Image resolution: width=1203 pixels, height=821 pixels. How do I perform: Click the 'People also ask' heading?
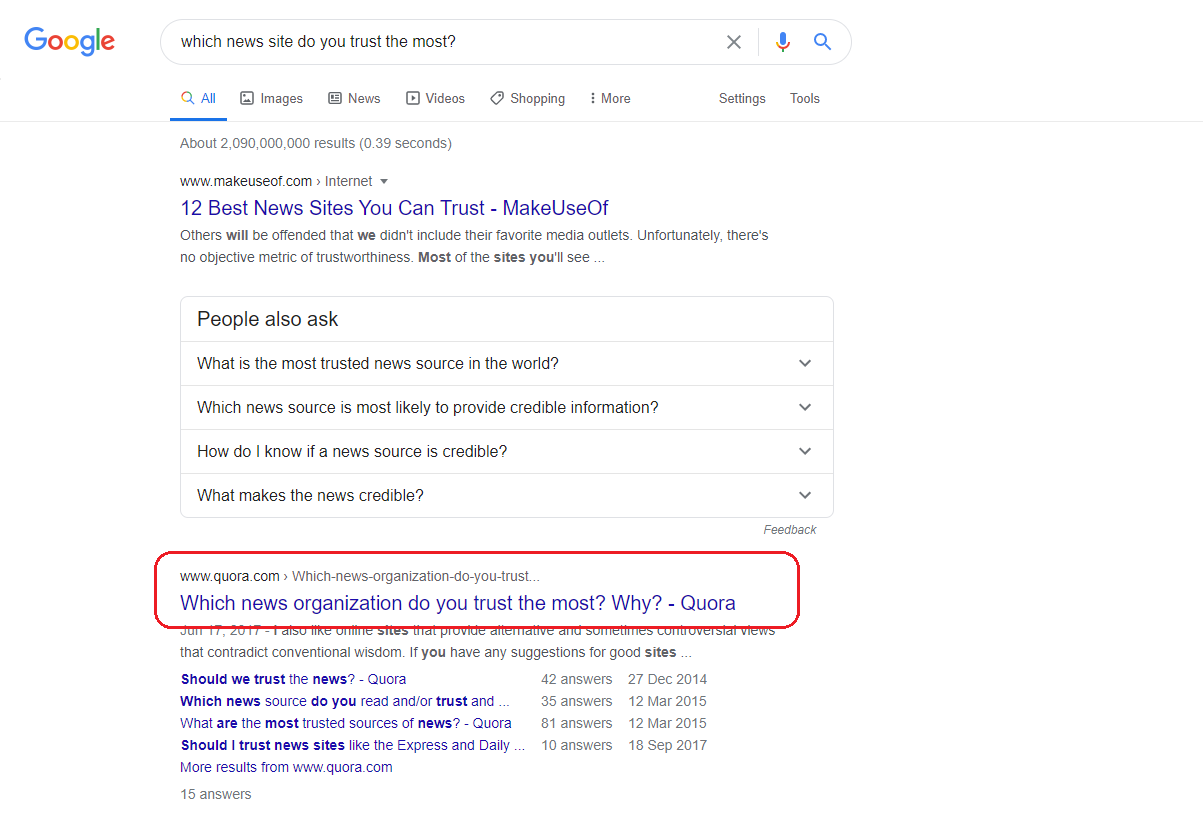coord(268,319)
